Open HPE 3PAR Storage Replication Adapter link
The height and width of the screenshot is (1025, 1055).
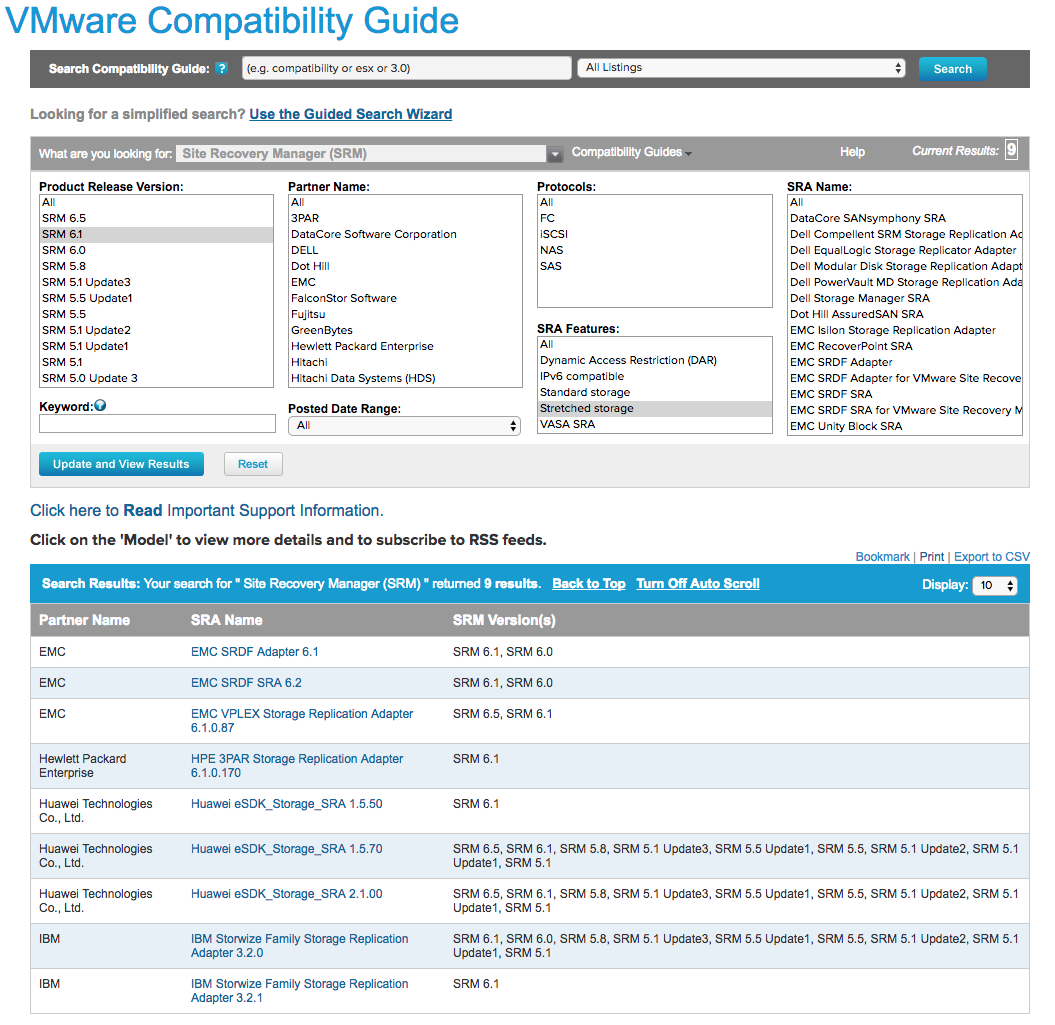click(x=297, y=766)
